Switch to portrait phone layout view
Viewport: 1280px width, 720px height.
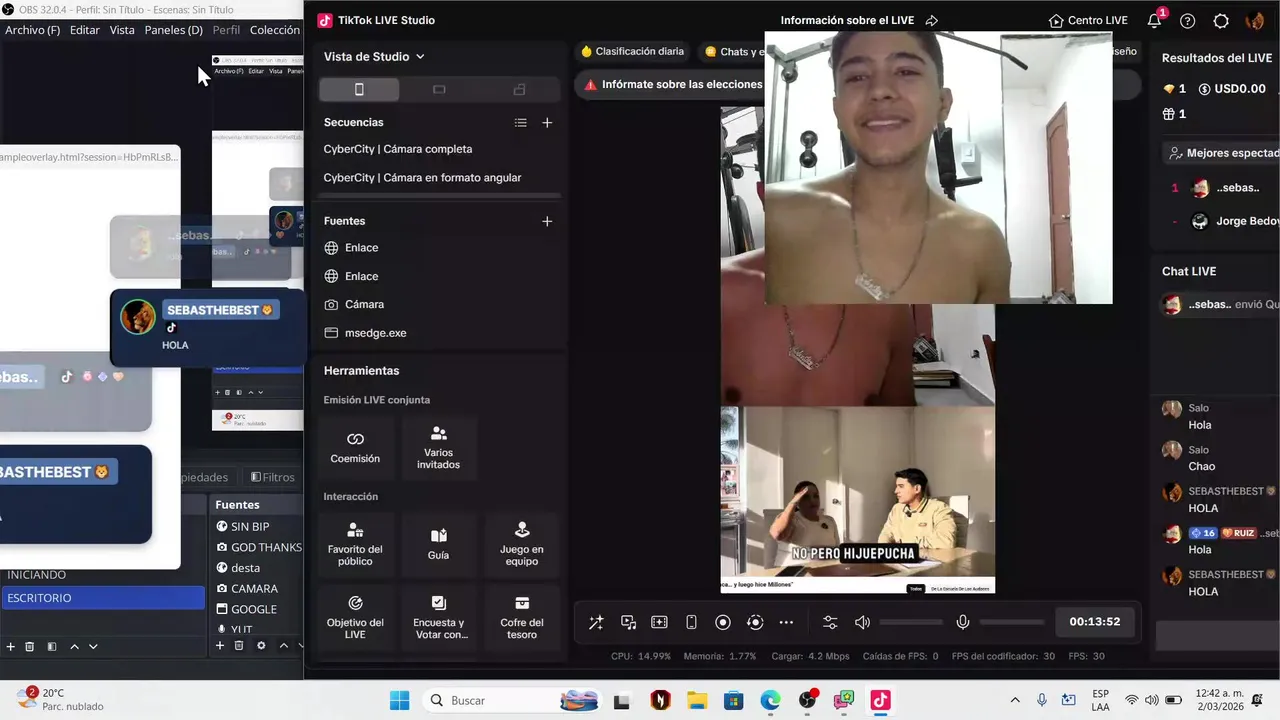(359, 90)
